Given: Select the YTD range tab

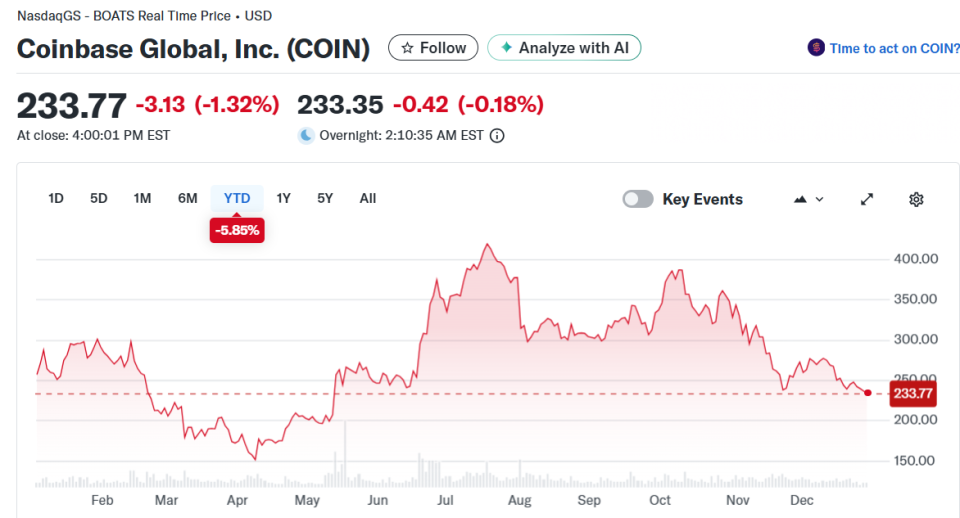Looking at the screenshot, I should pyautogui.click(x=237, y=198).
